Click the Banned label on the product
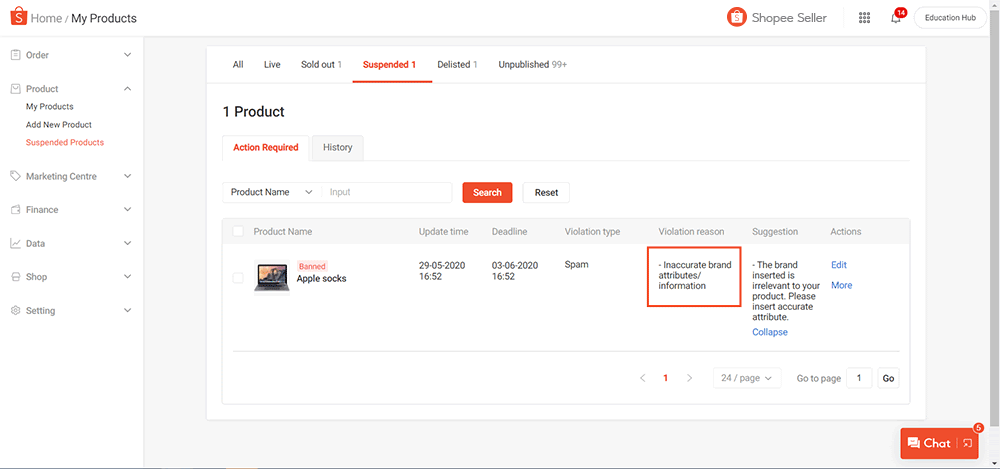Viewport: 1000px width, 469px height. tap(312, 266)
